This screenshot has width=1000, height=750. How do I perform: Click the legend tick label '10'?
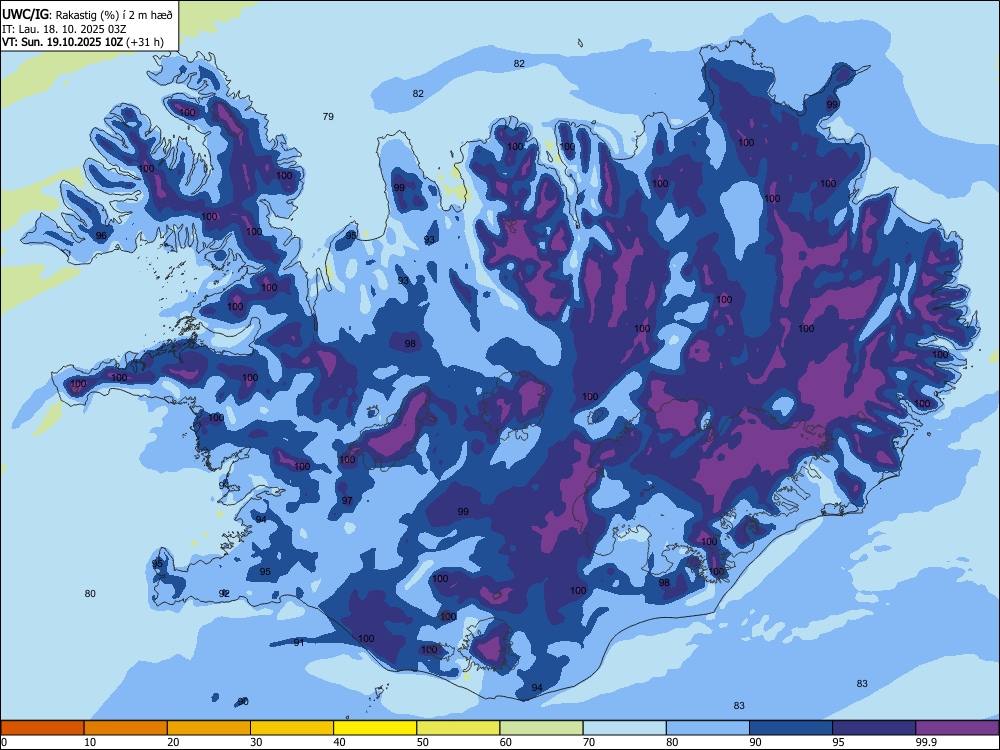click(x=90, y=742)
